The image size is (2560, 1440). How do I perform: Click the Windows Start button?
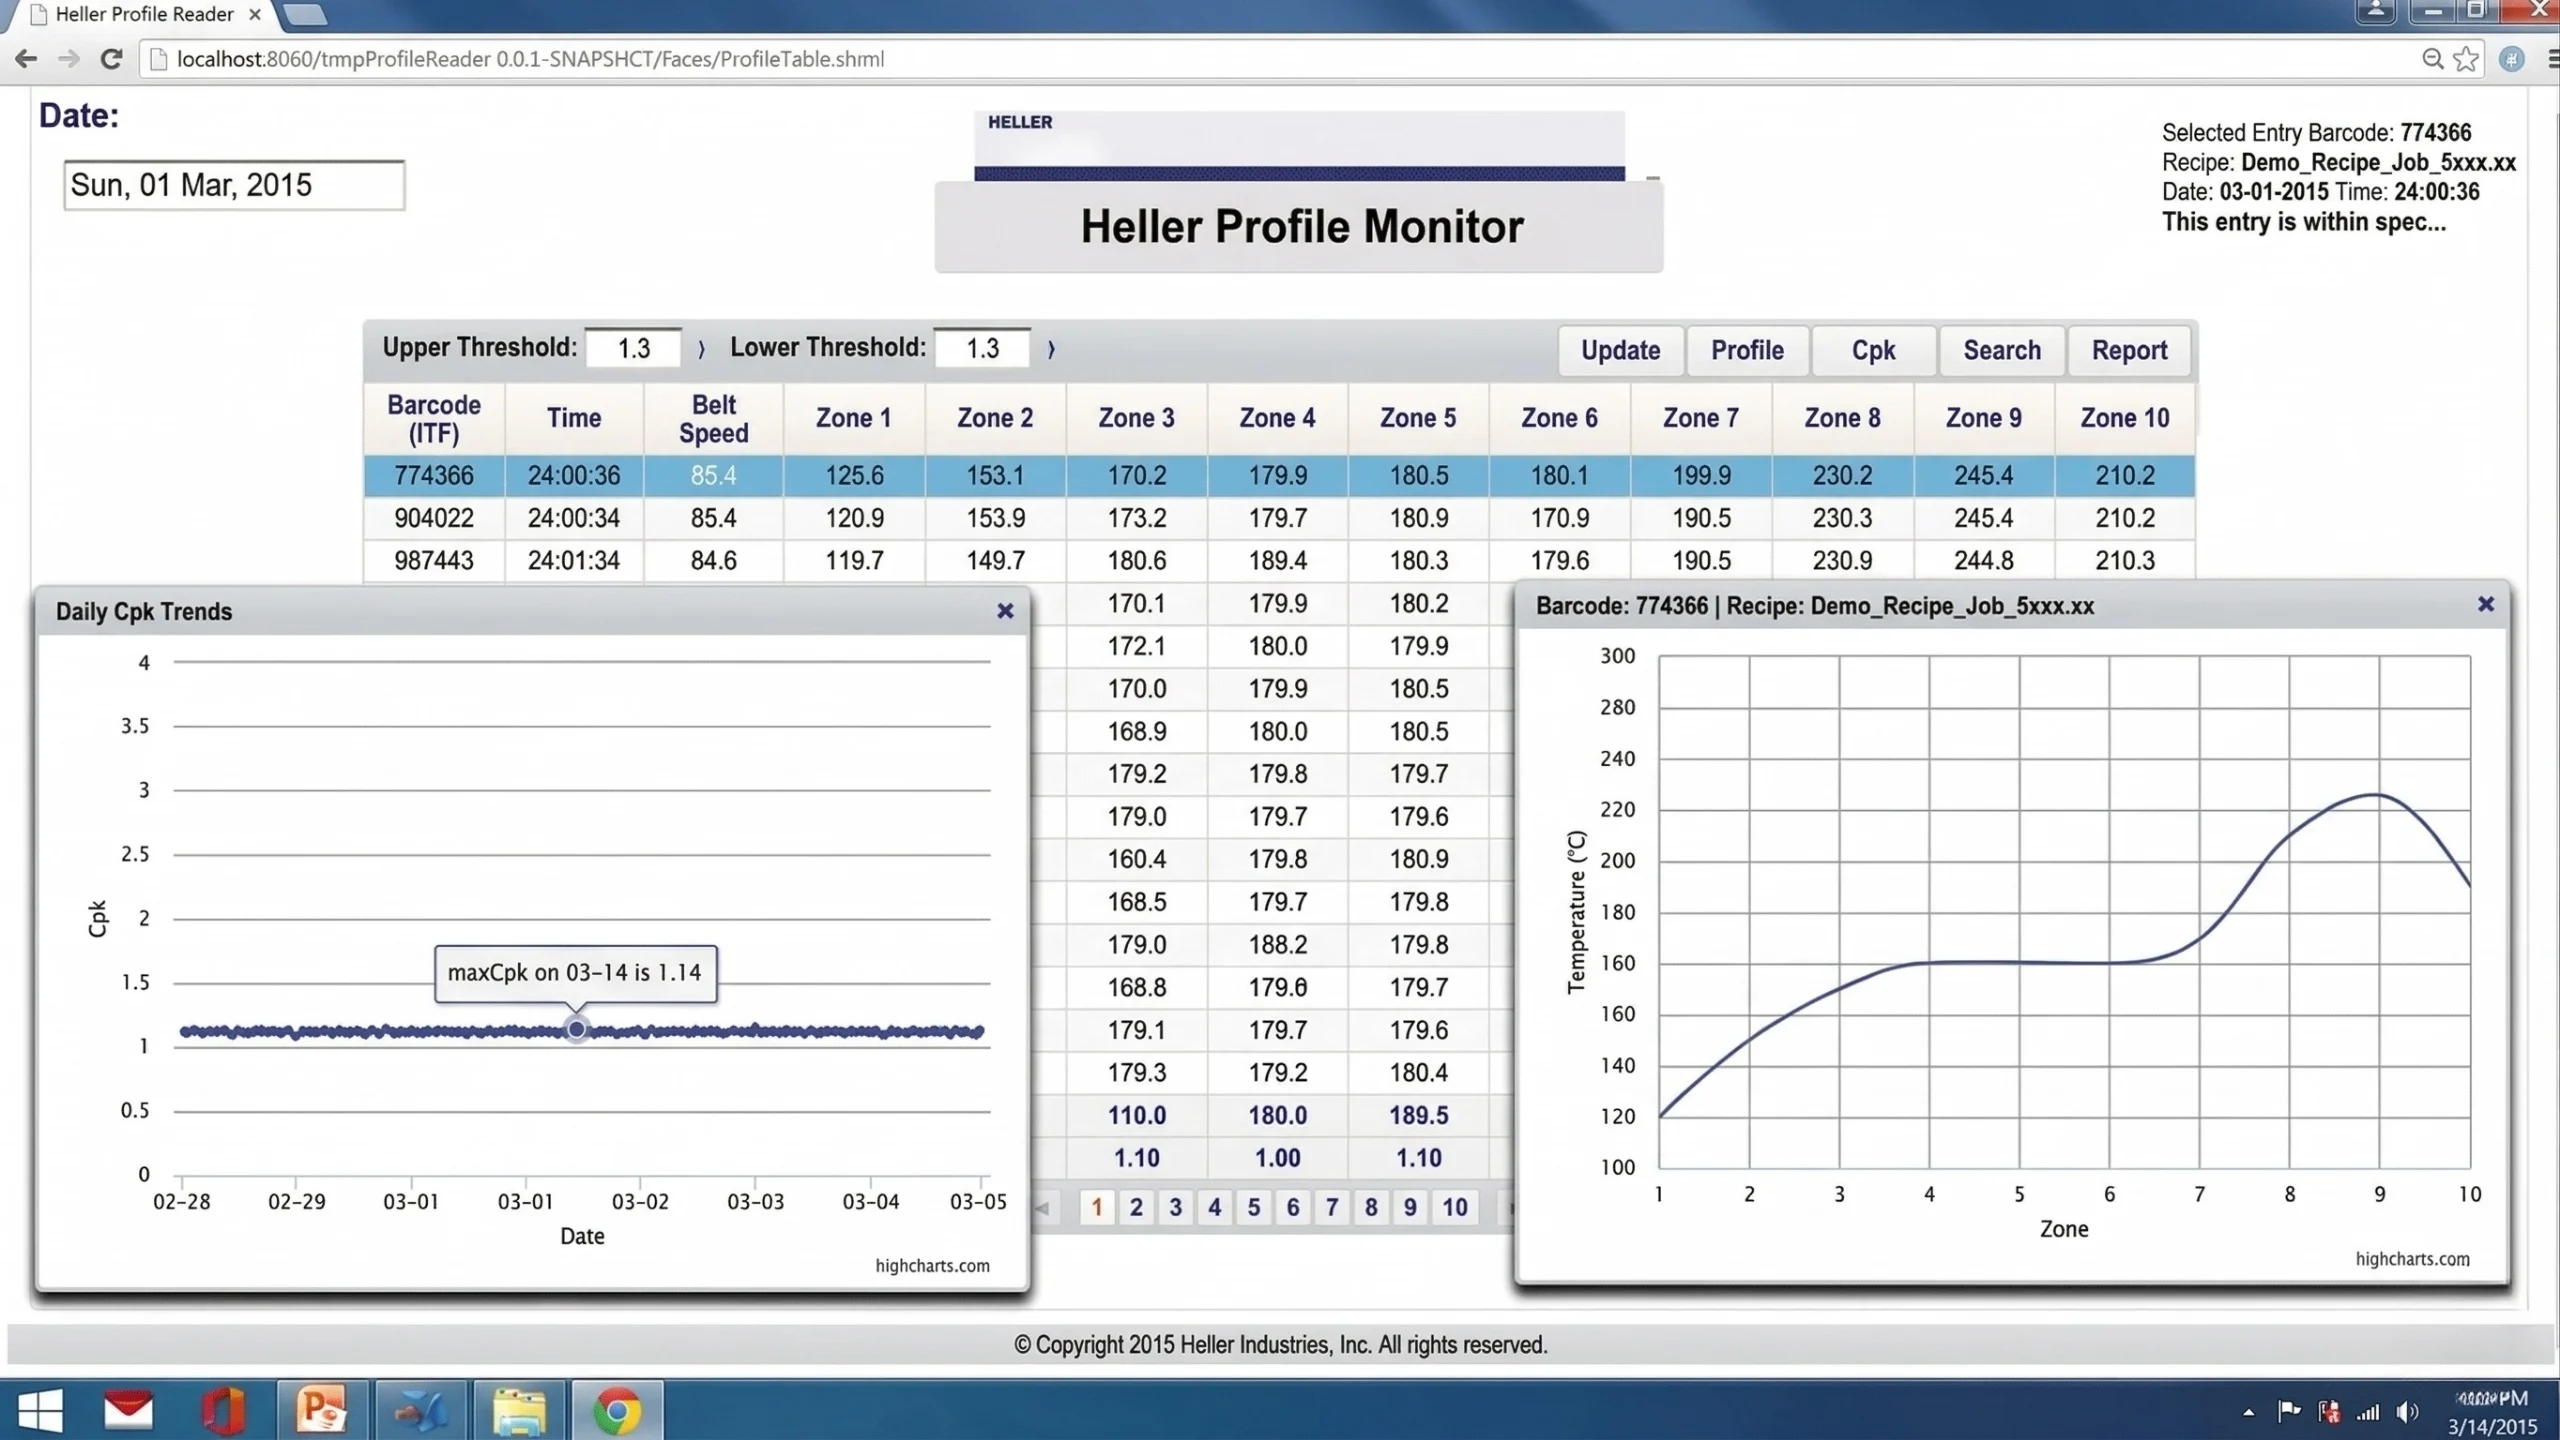point(40,1411)
